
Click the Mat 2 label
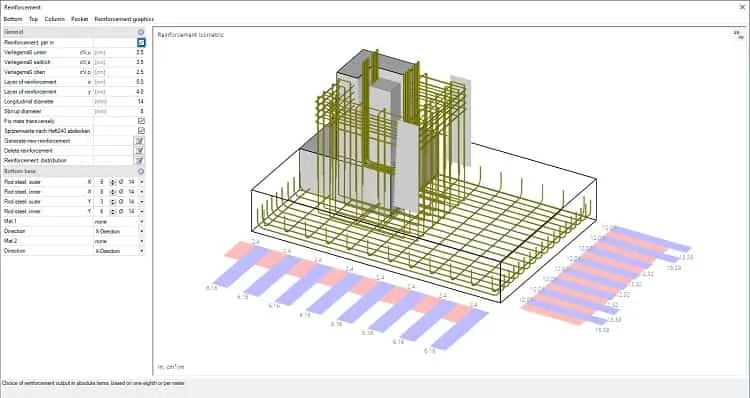(x=10, y=241)
